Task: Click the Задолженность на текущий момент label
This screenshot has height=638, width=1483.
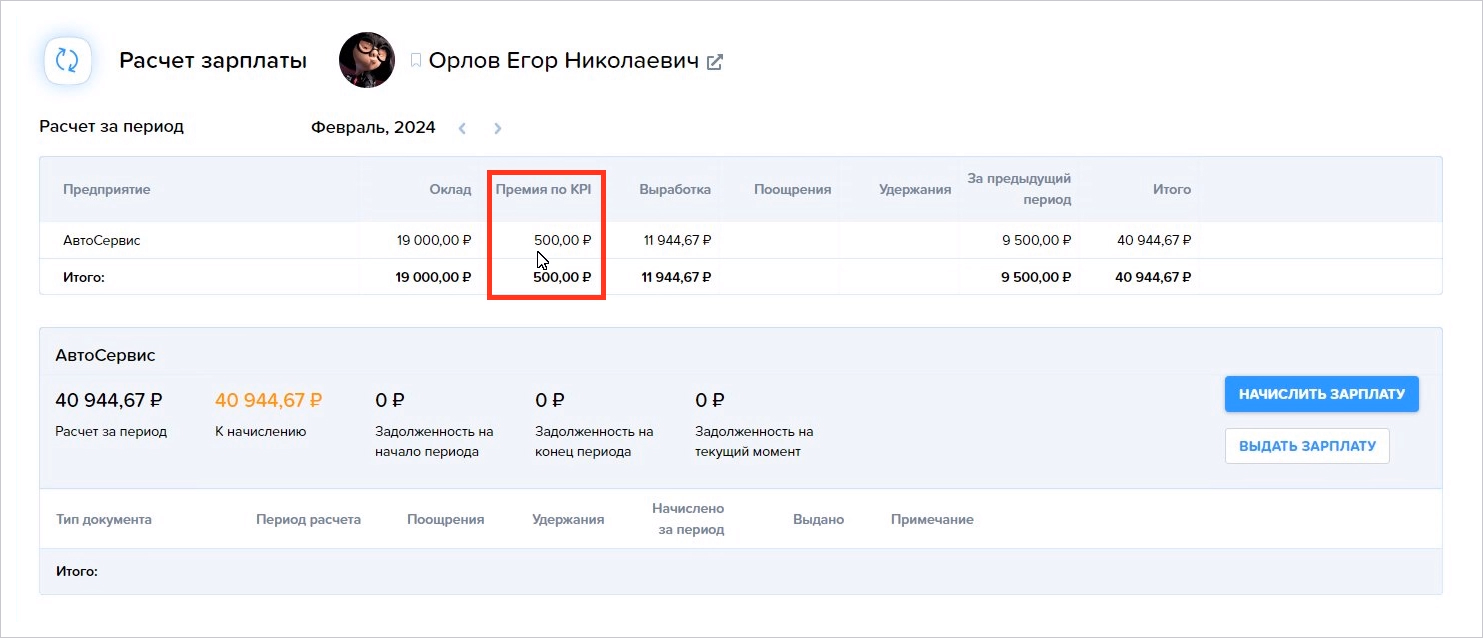Action: 754,441
